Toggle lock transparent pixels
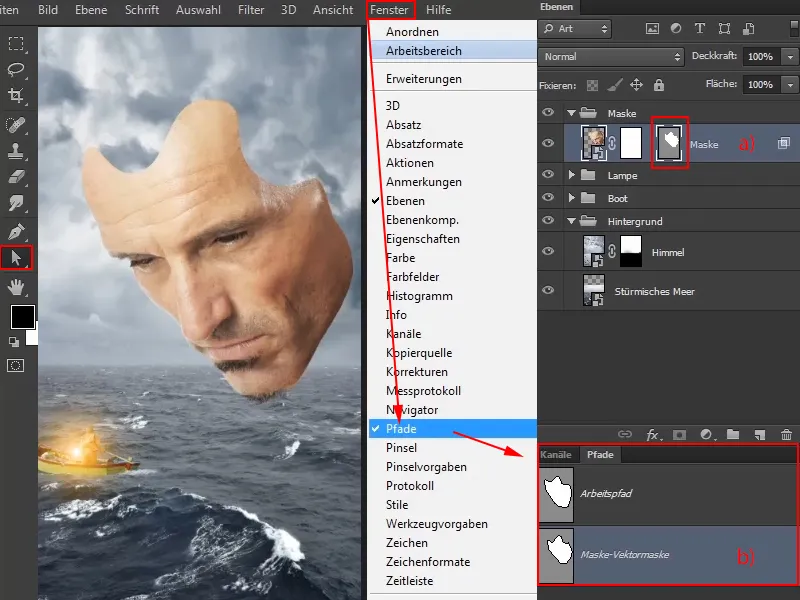 click(x=592, y=85)
